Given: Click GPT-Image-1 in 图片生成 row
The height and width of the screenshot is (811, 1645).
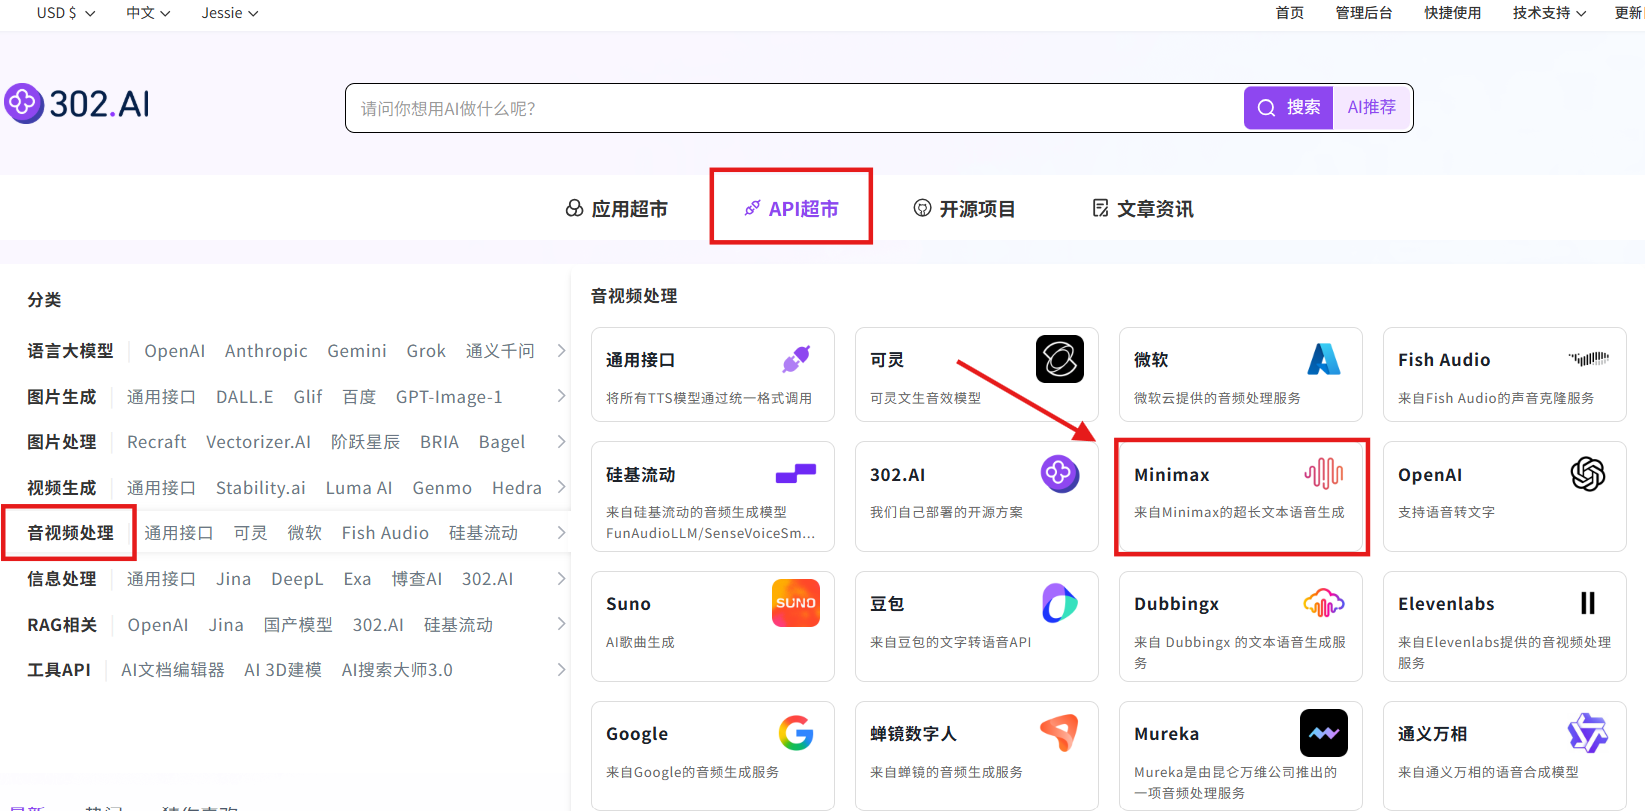Looking at the screenshot, I should 449,397.
